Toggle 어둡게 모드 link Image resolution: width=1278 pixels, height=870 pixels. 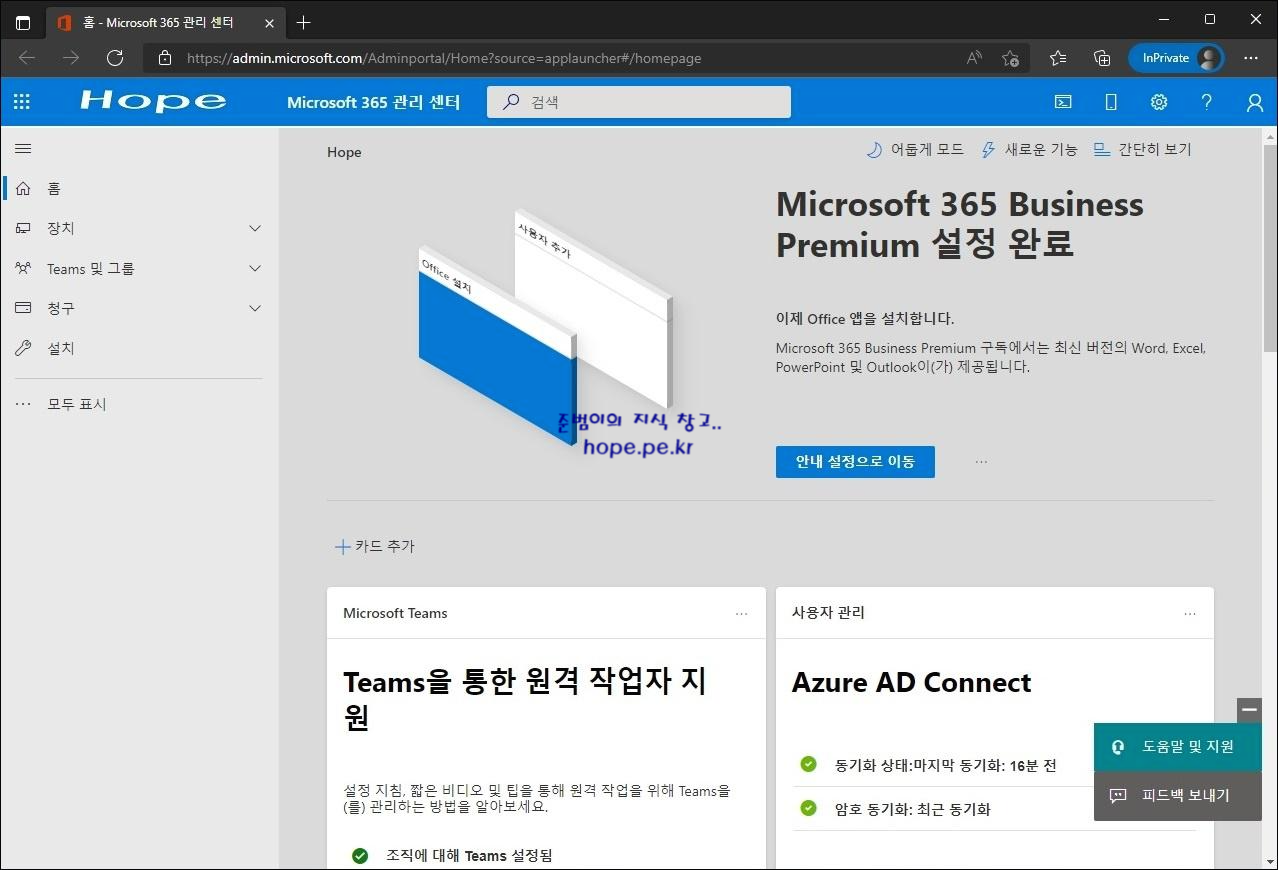coord(914,149)
